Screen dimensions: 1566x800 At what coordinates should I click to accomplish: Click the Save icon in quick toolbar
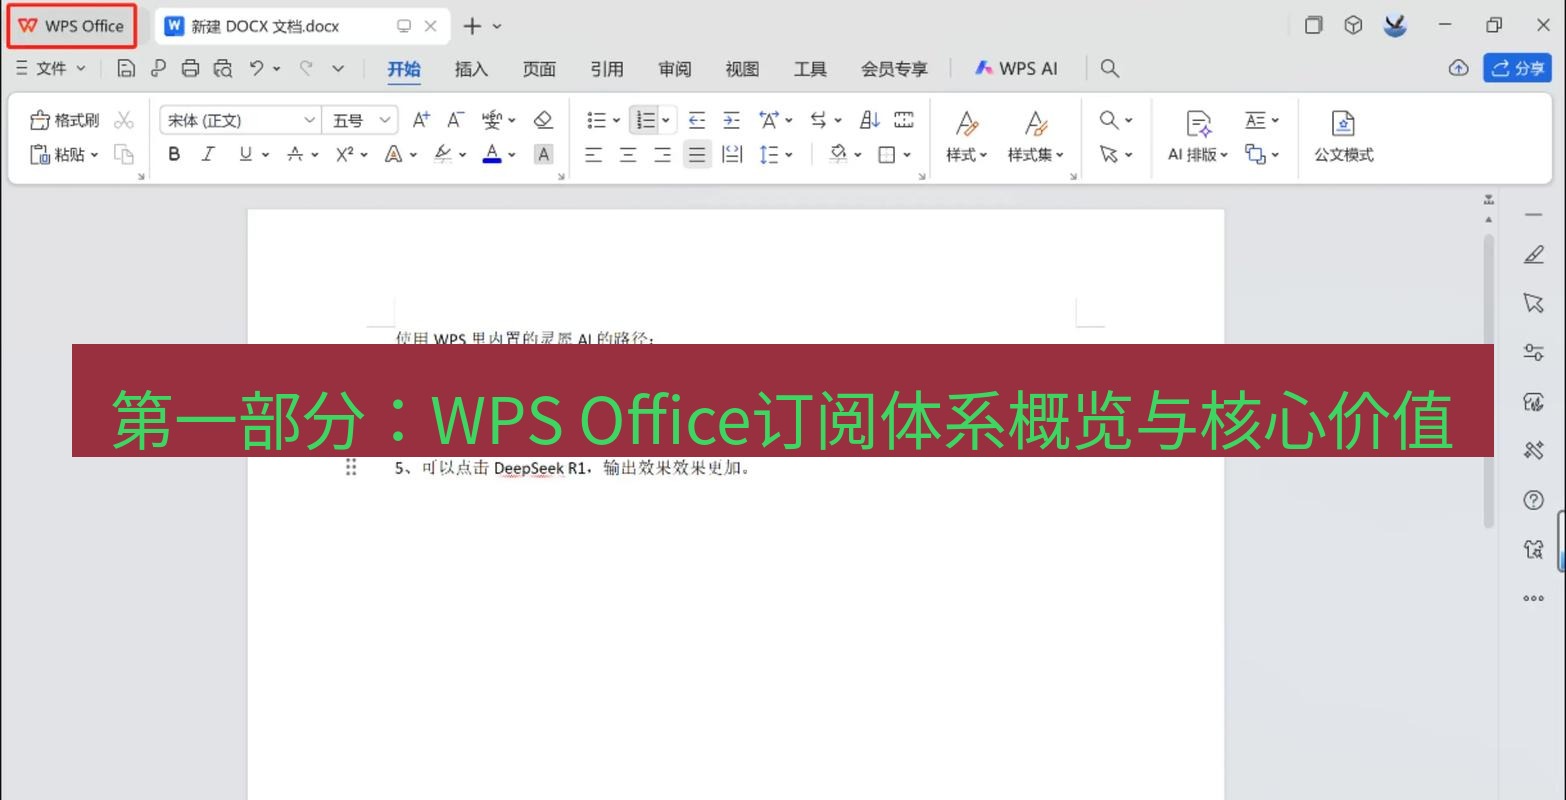point(126,68)
